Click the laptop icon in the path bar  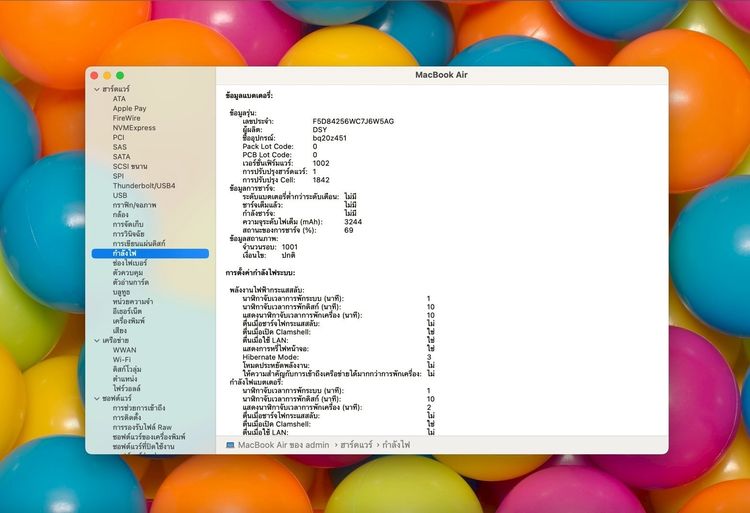point(230,445)
